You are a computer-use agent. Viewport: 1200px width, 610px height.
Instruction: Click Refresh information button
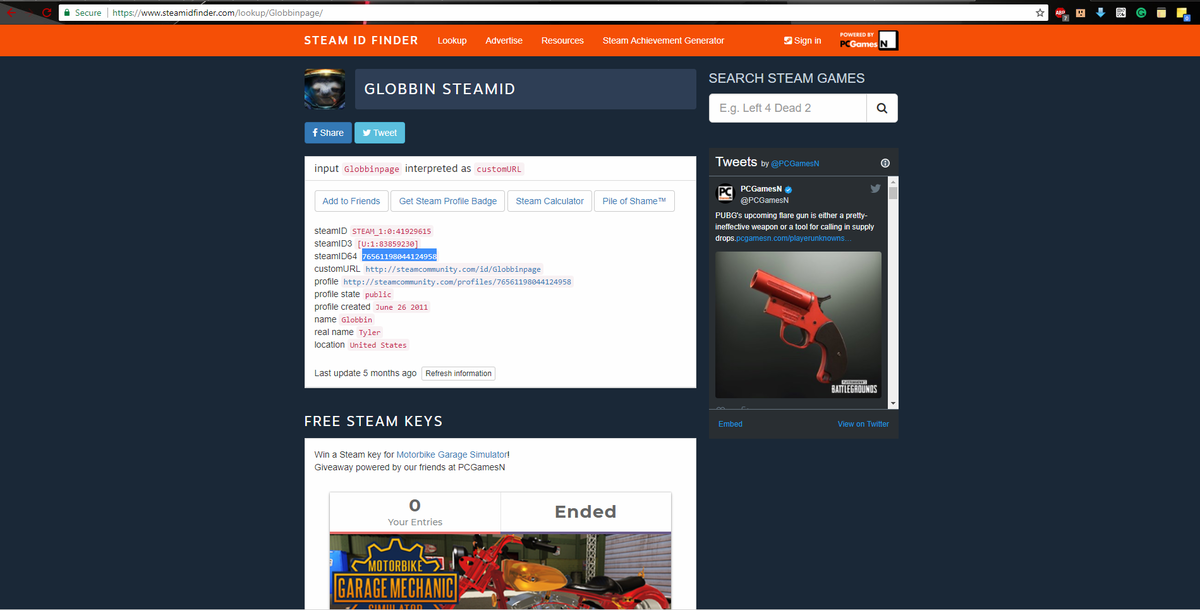click(x=458, y=372)
